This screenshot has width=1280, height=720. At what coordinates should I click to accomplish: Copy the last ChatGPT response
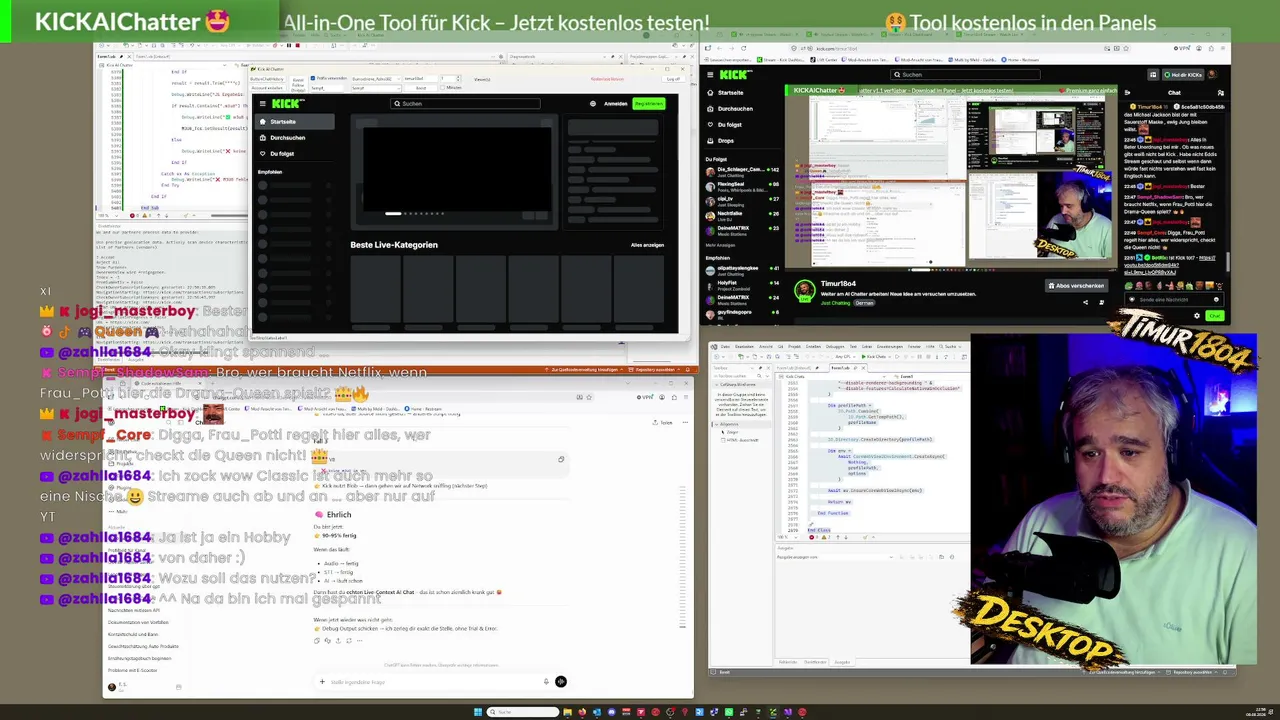pos(317,641)
